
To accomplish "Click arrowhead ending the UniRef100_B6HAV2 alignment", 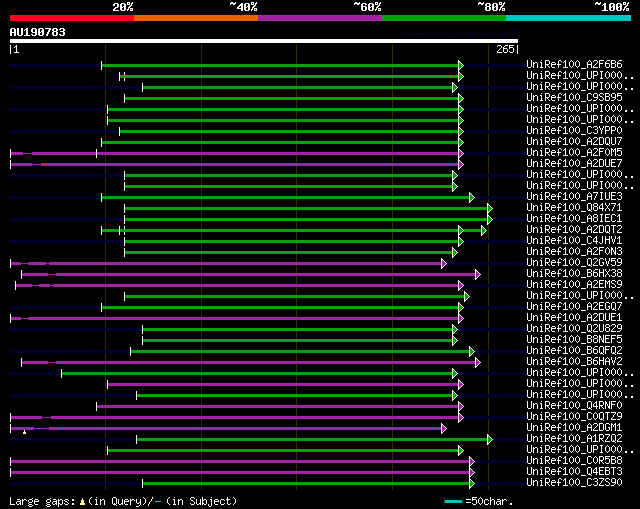I will pos(478,362).
